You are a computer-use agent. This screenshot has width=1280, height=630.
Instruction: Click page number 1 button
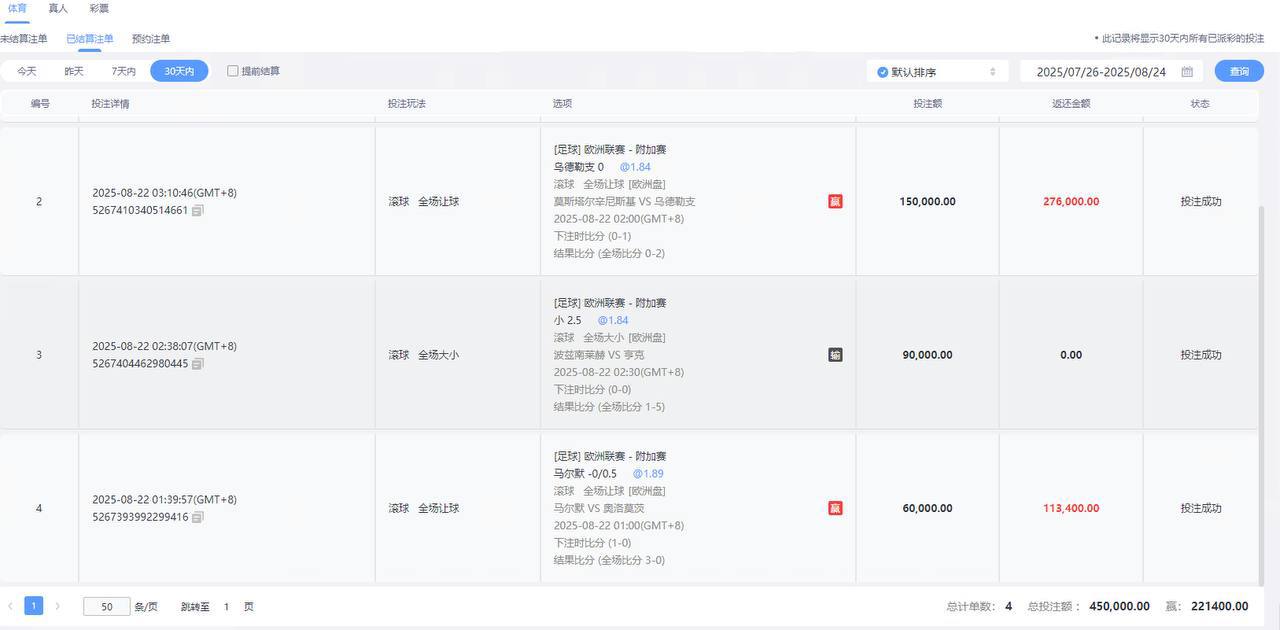34,606
